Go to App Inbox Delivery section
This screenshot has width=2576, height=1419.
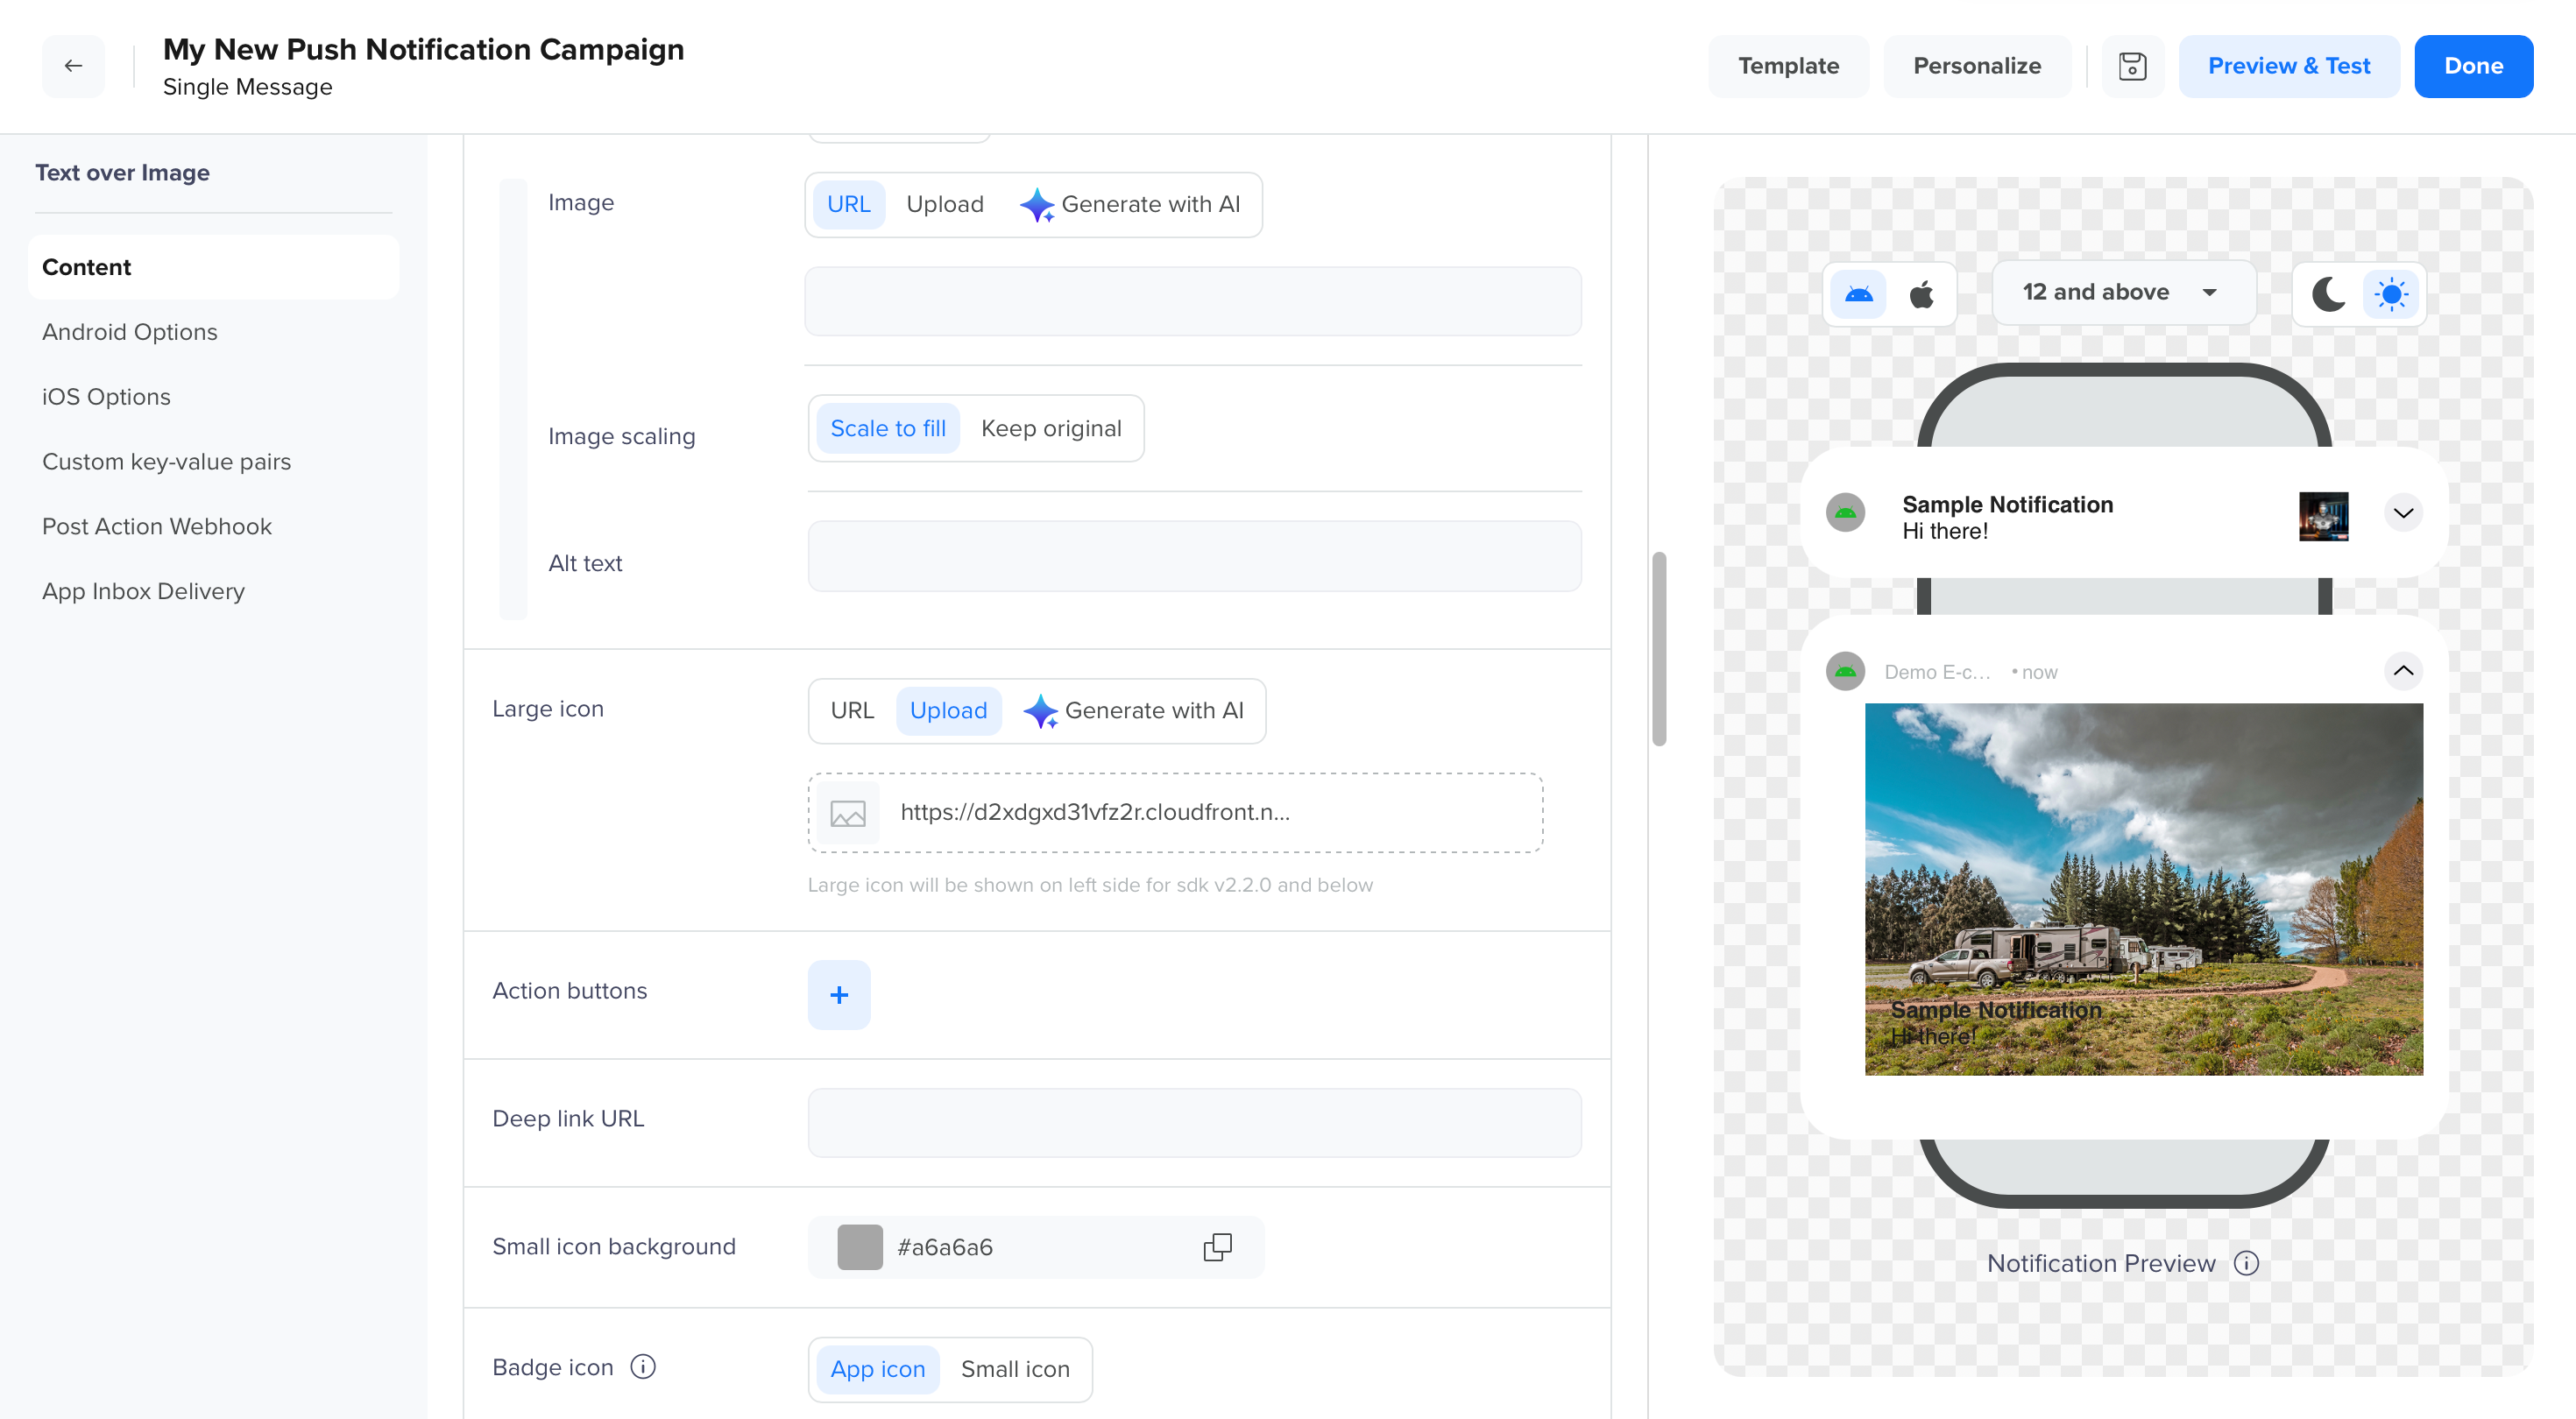143,591
